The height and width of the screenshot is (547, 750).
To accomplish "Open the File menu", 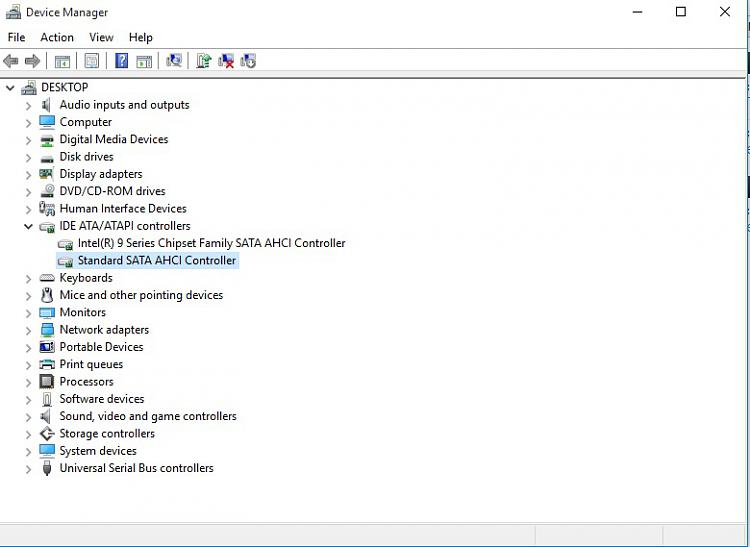I will pyautogui.click(x=17, y=37).
